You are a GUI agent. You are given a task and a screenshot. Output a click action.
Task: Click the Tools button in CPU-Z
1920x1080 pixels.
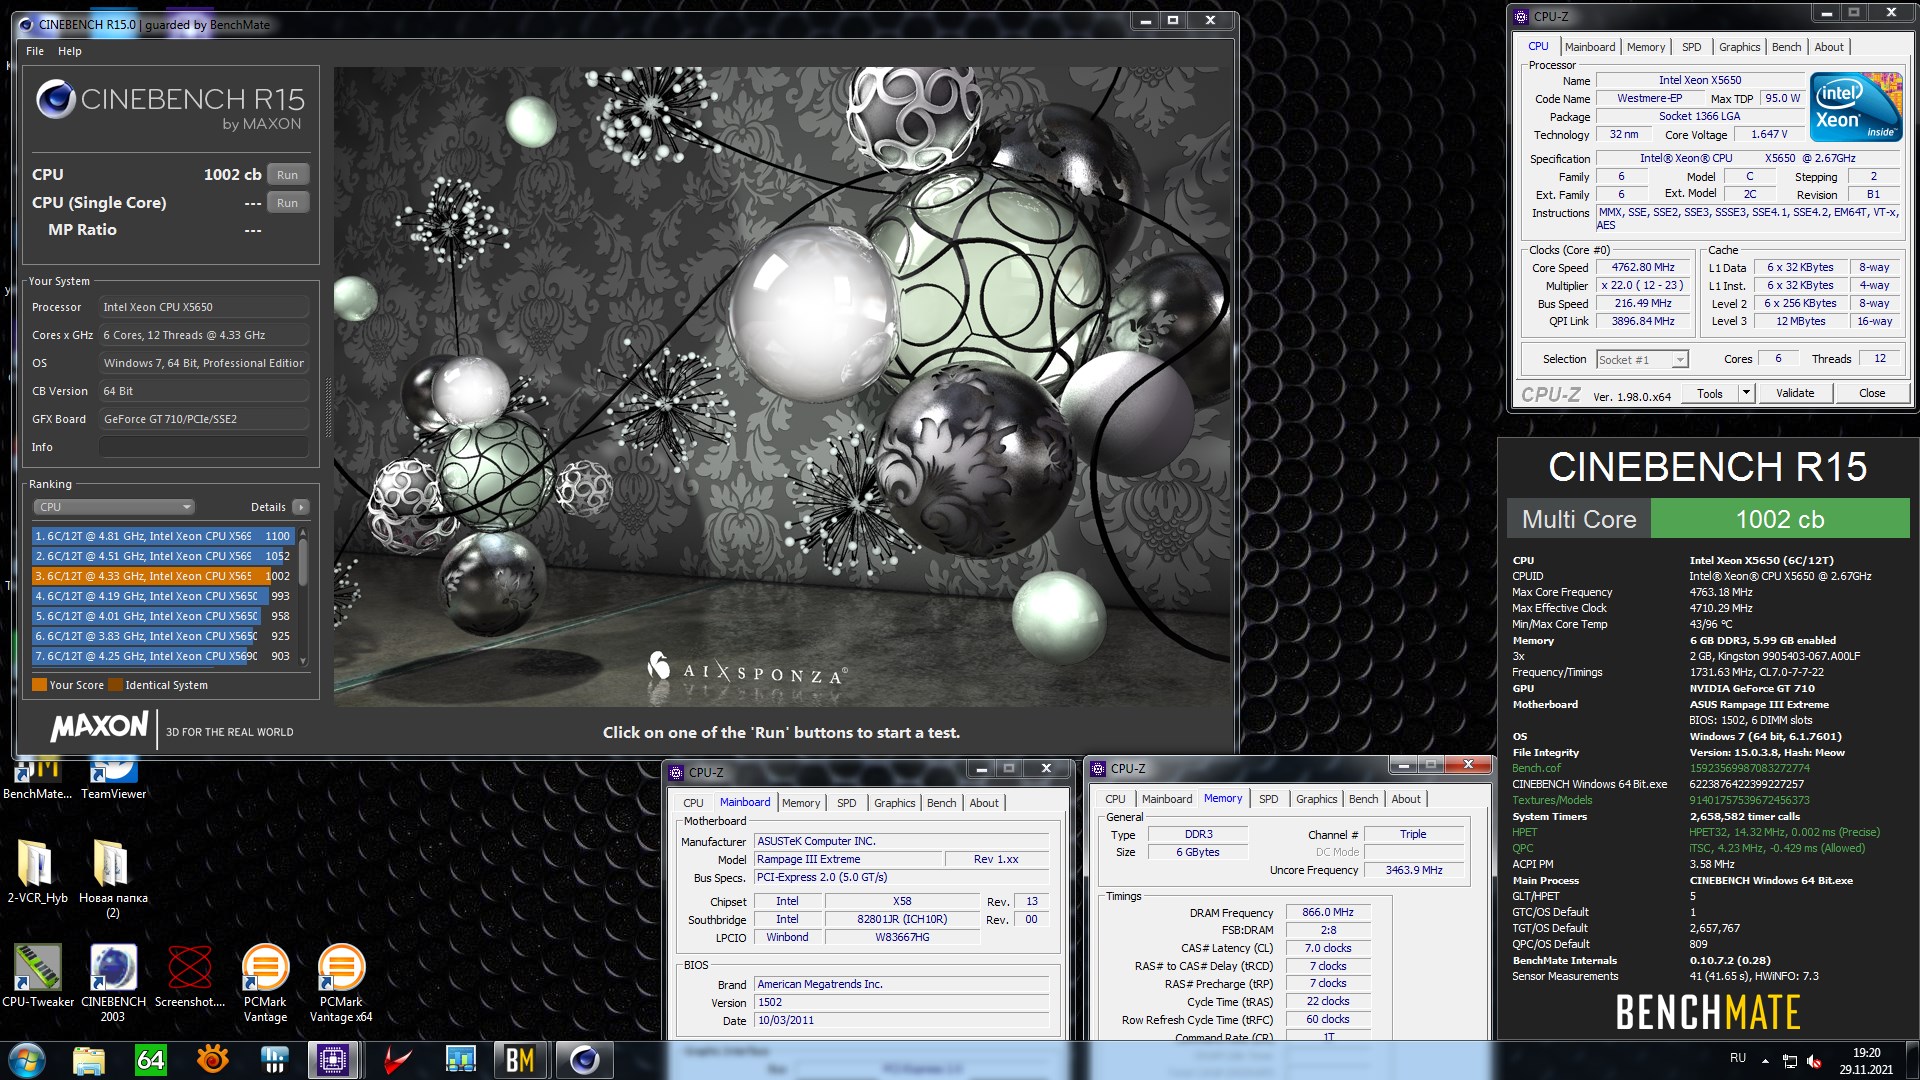tap(1710, 393)
